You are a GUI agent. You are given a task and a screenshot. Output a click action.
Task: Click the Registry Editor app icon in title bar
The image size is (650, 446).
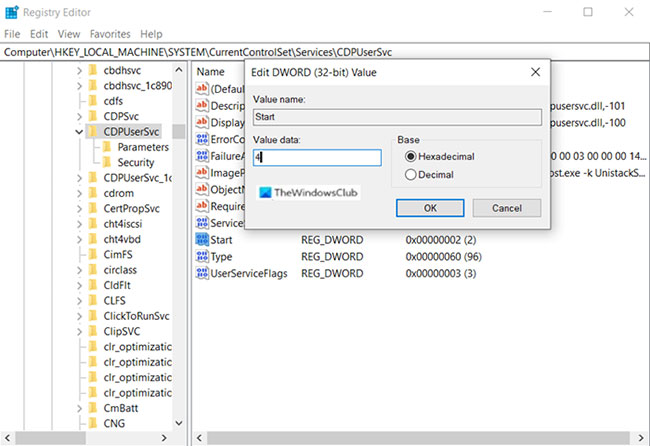pos(12,12)
